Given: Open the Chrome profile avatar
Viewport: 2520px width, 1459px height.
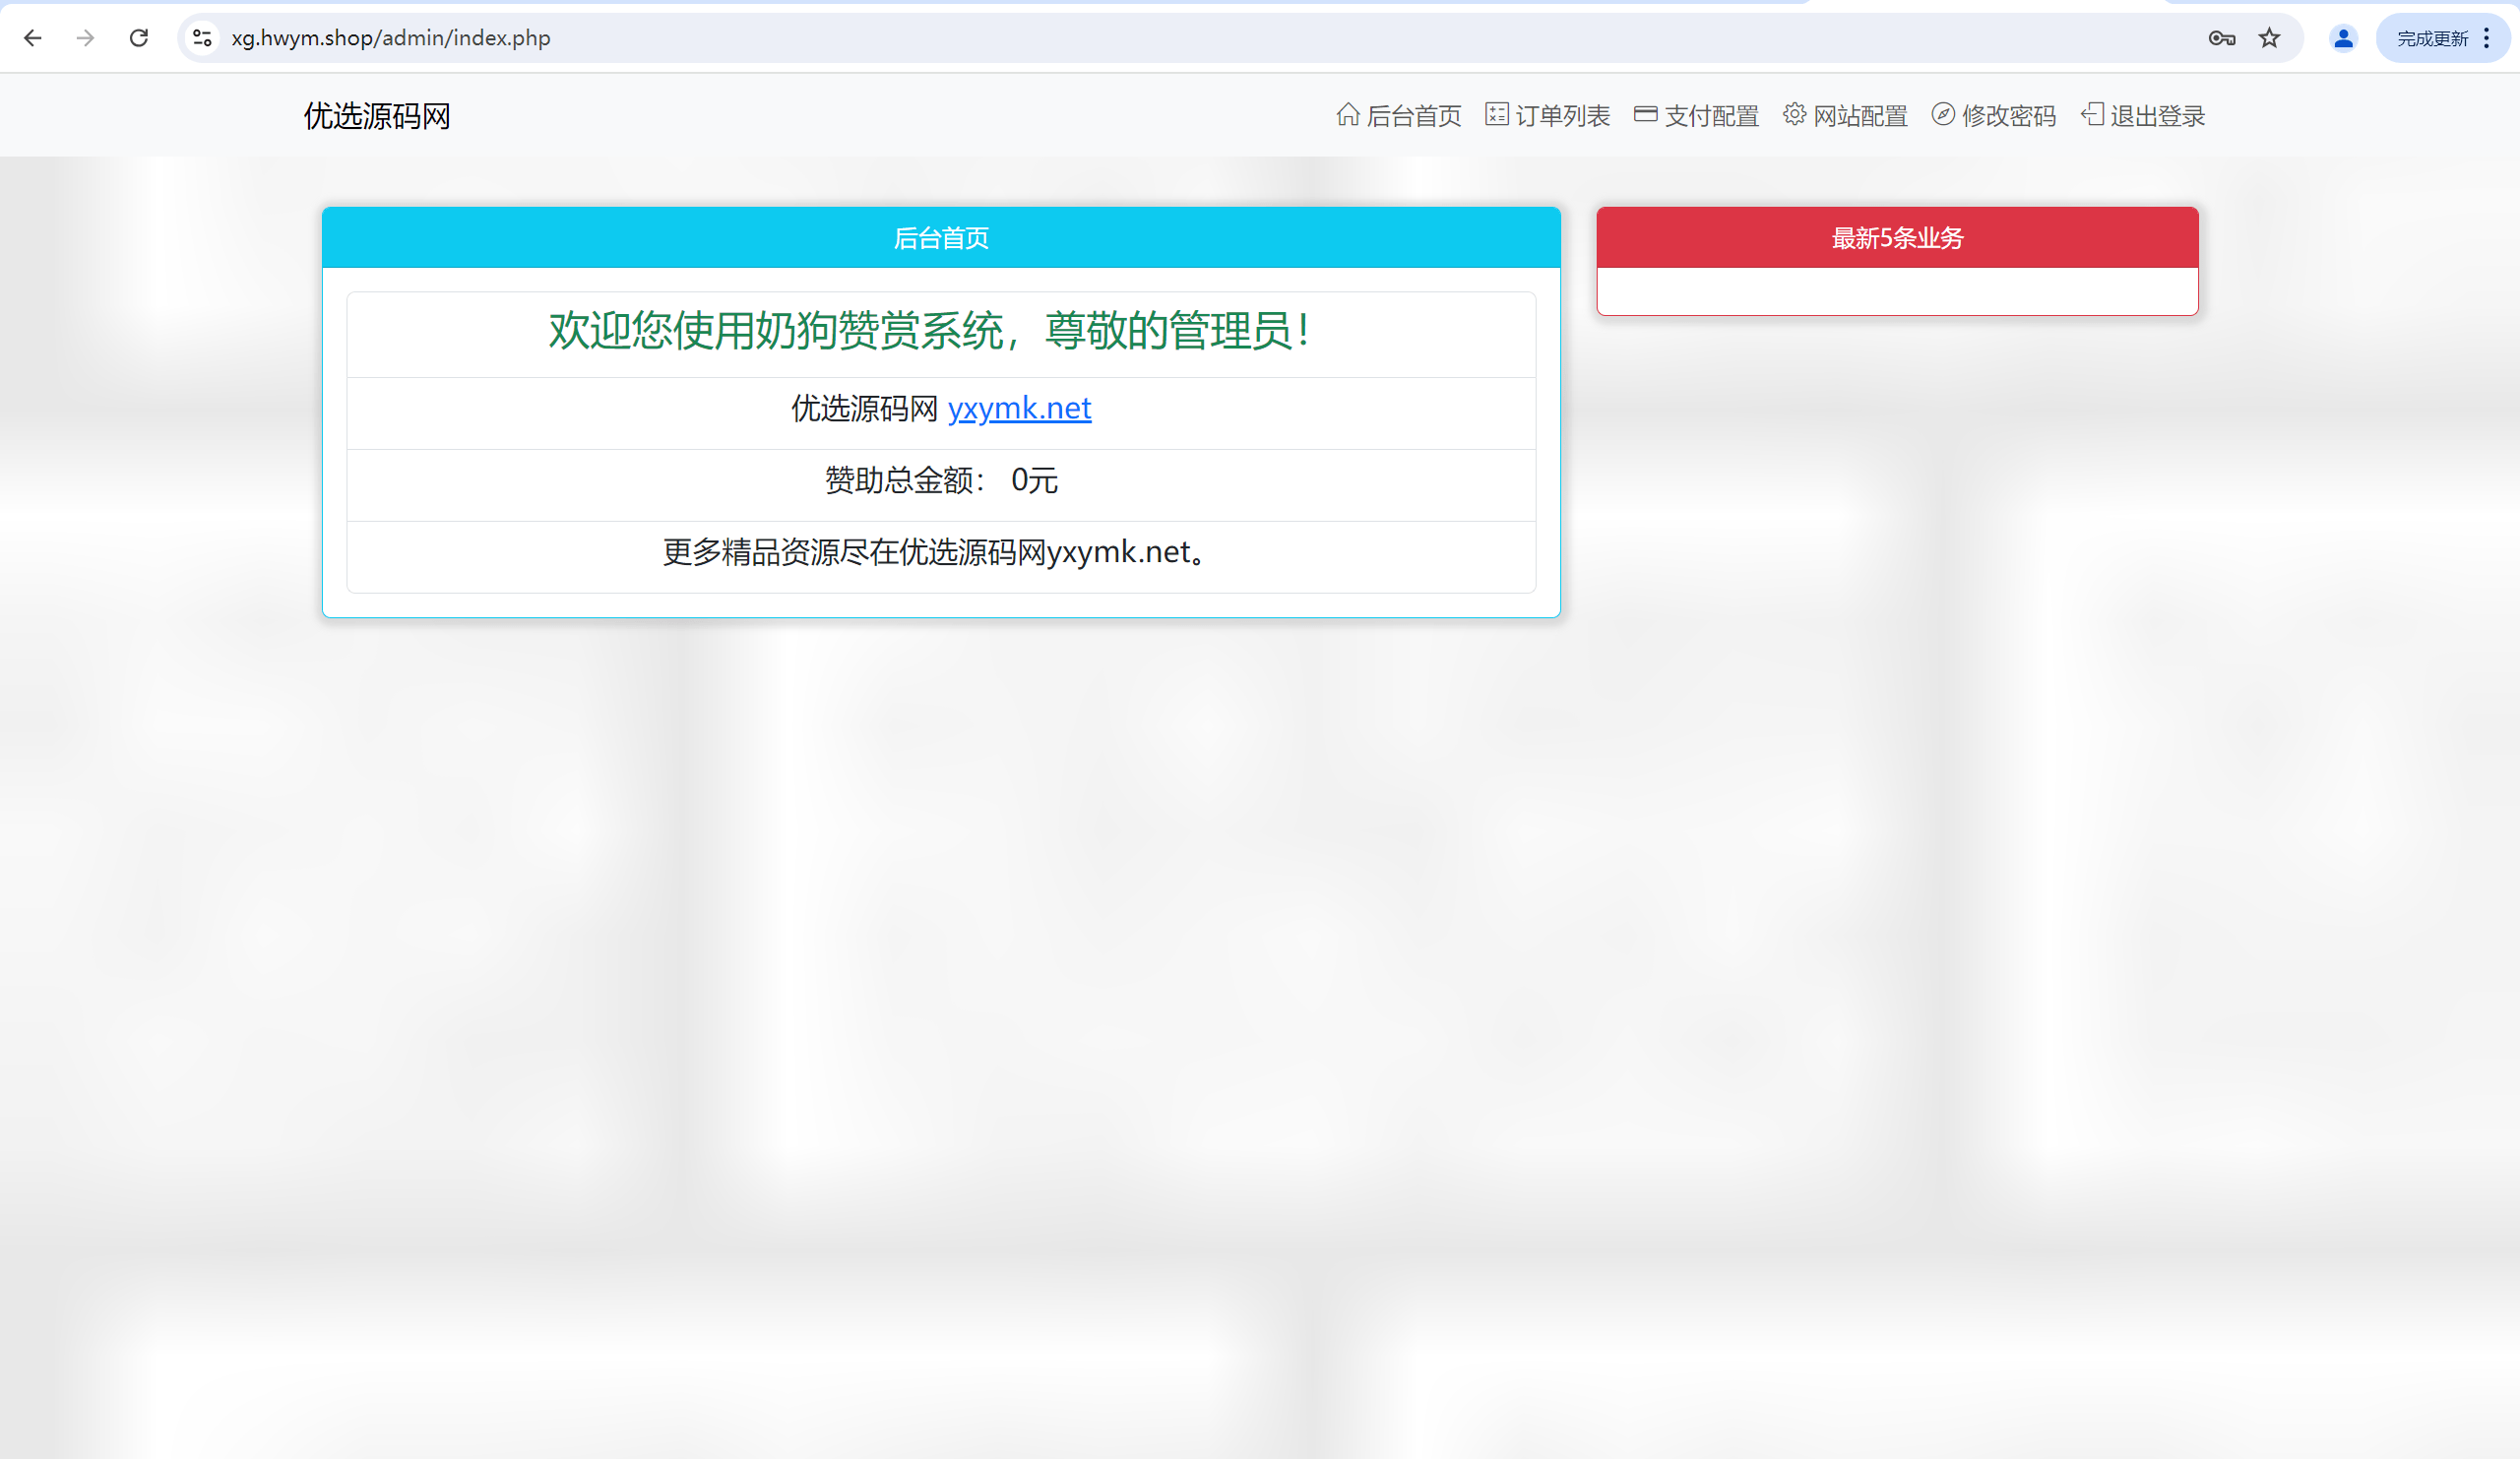Looking at the screenshot, I should (2343, 38).
